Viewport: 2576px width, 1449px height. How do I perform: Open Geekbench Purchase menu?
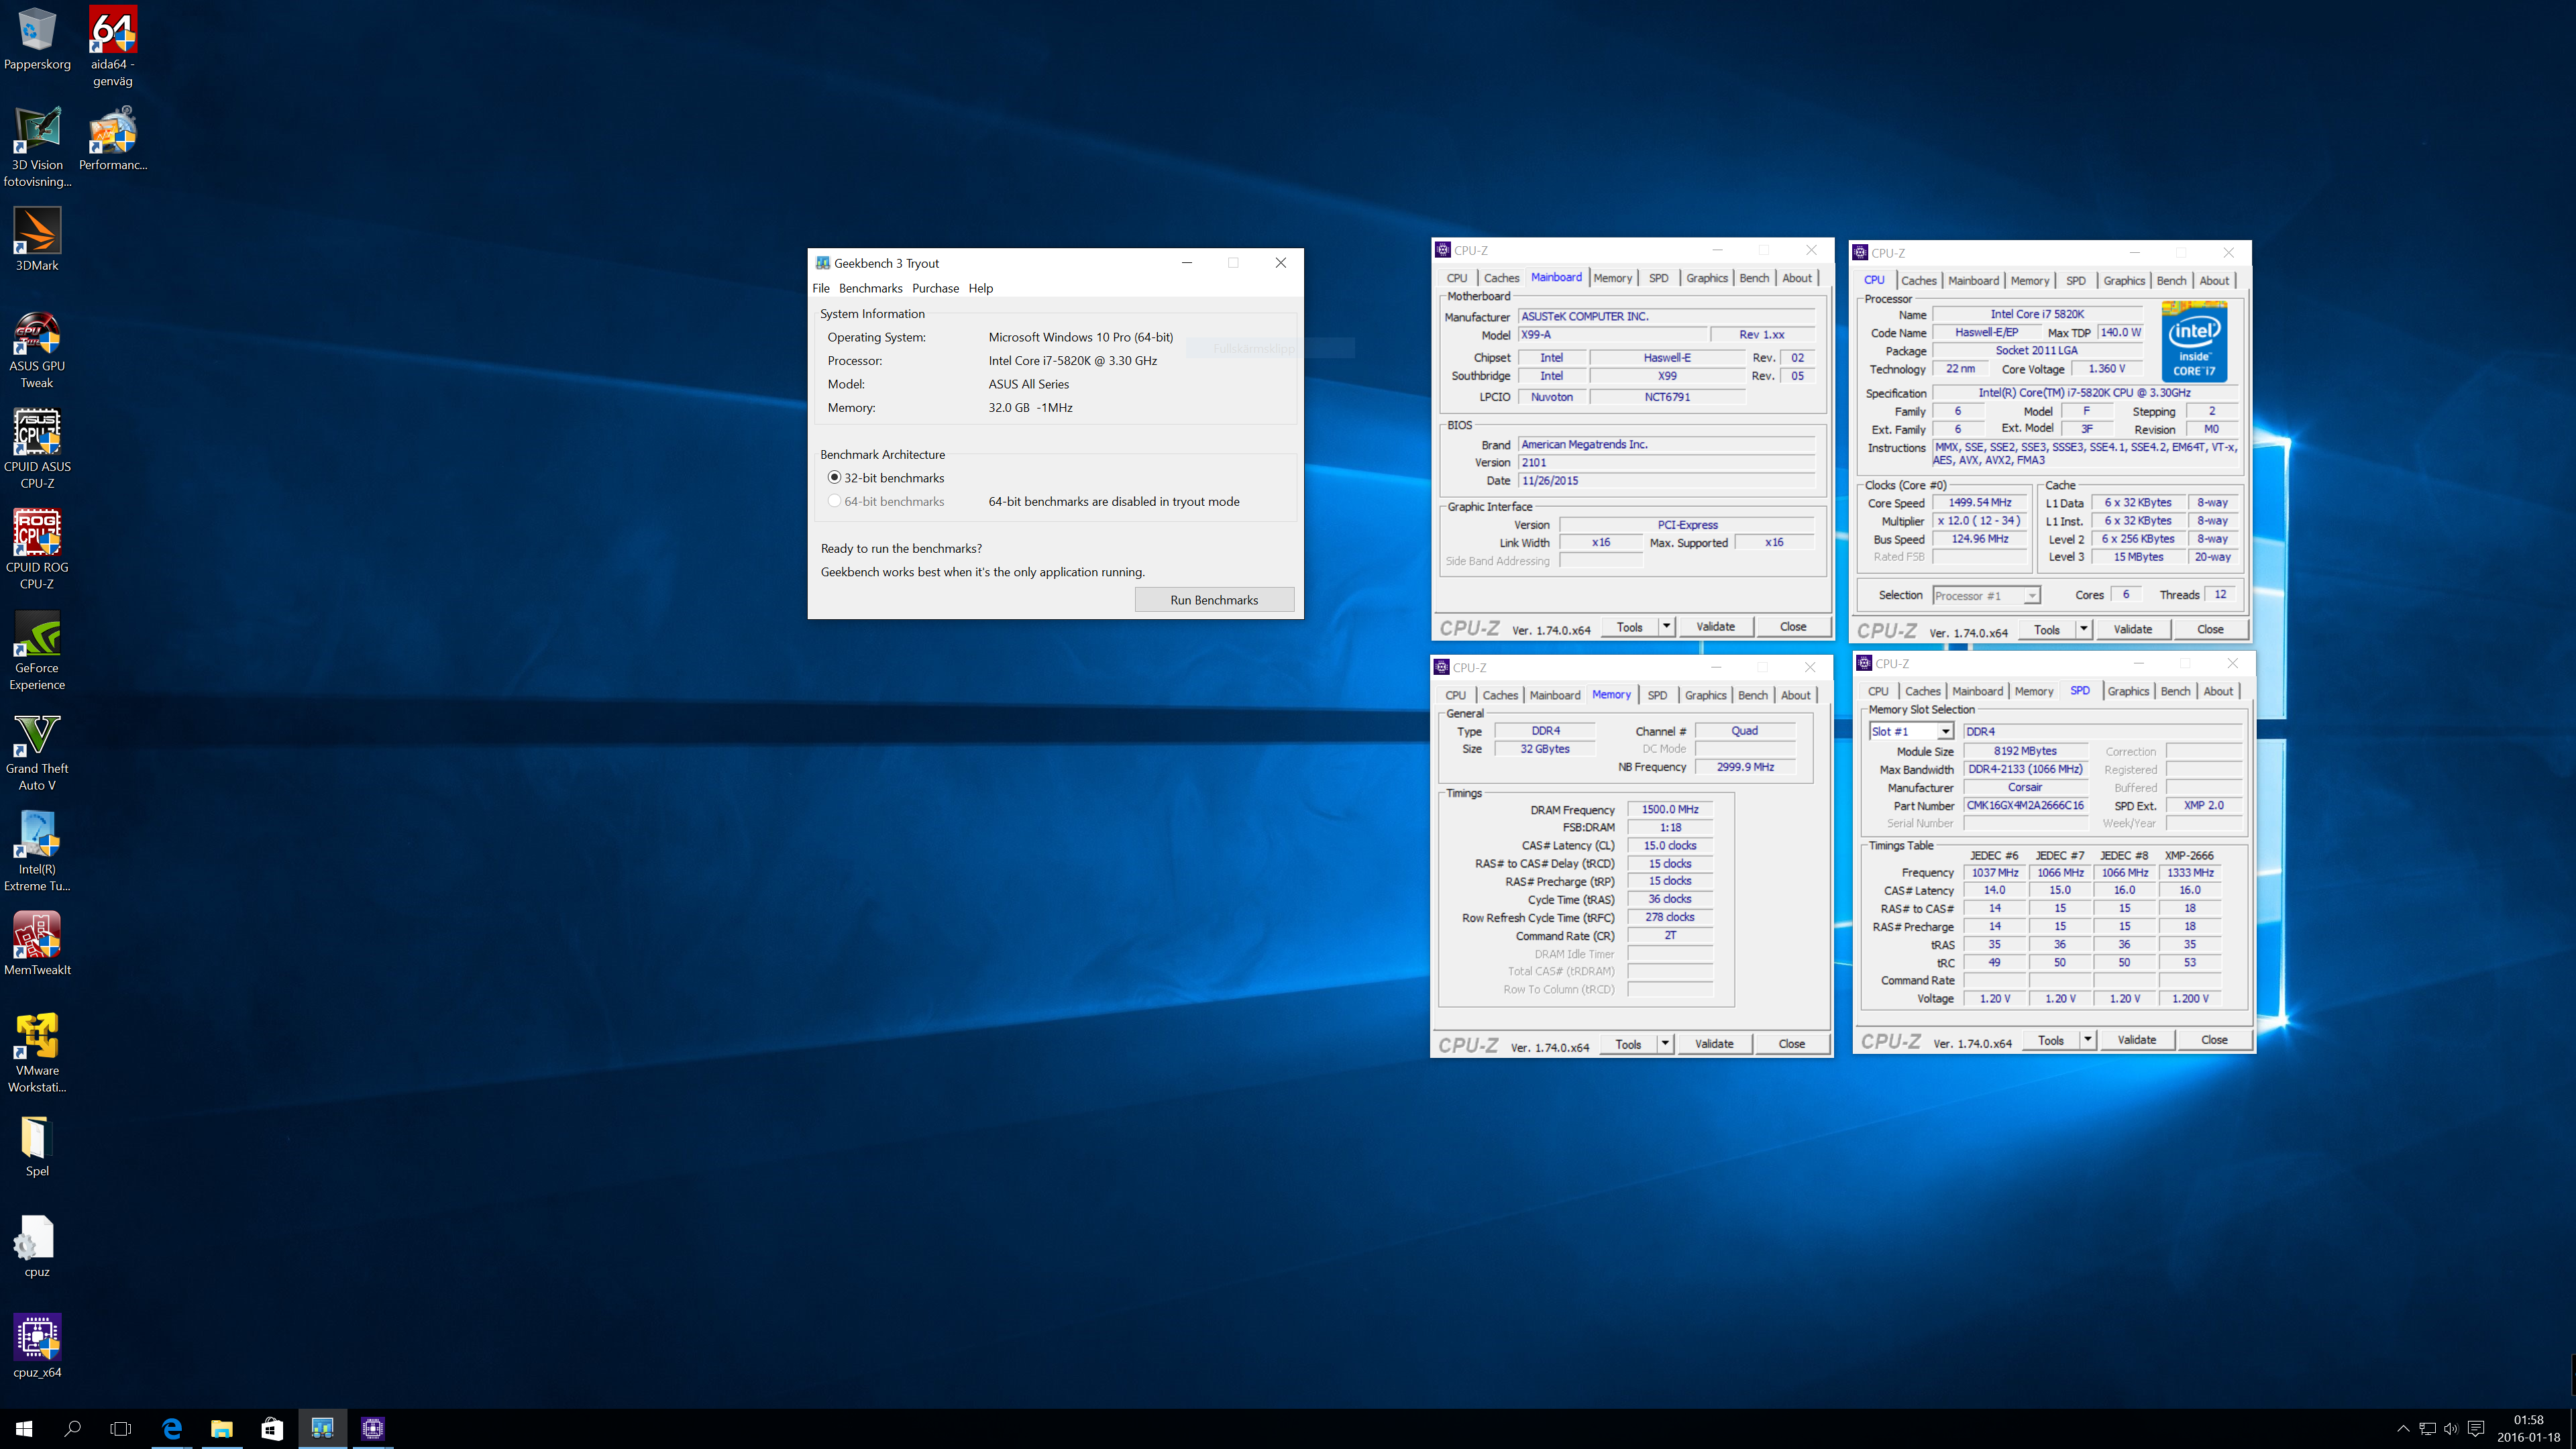tap(935, 288)
